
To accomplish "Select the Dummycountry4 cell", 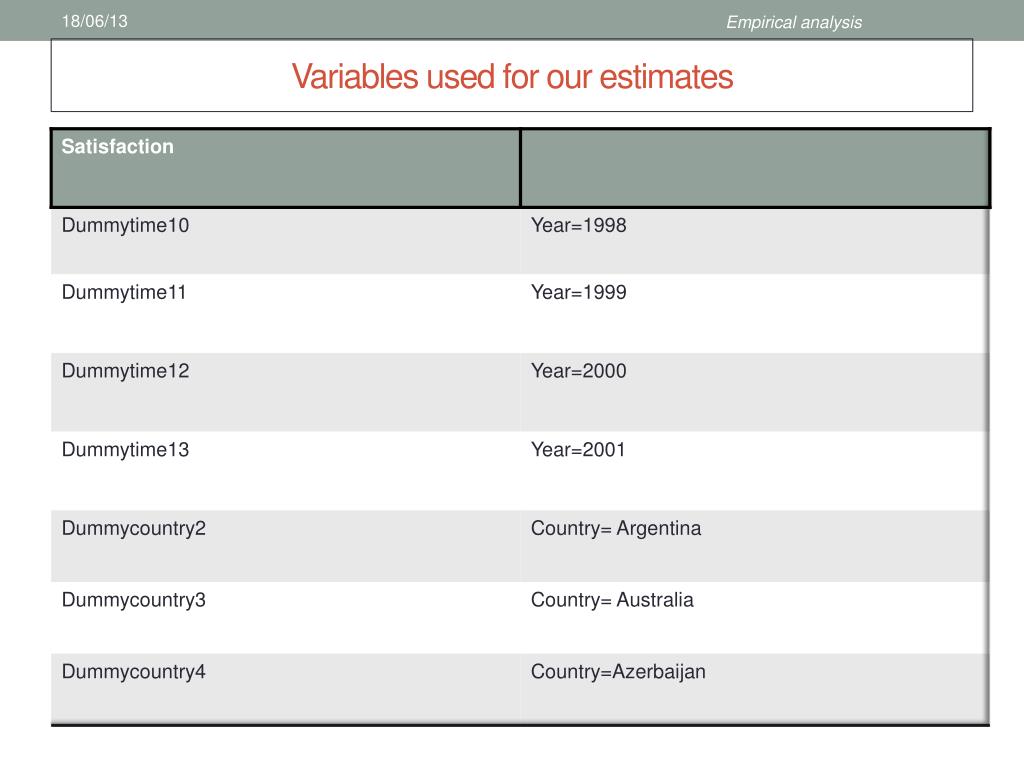I will 285,688.
